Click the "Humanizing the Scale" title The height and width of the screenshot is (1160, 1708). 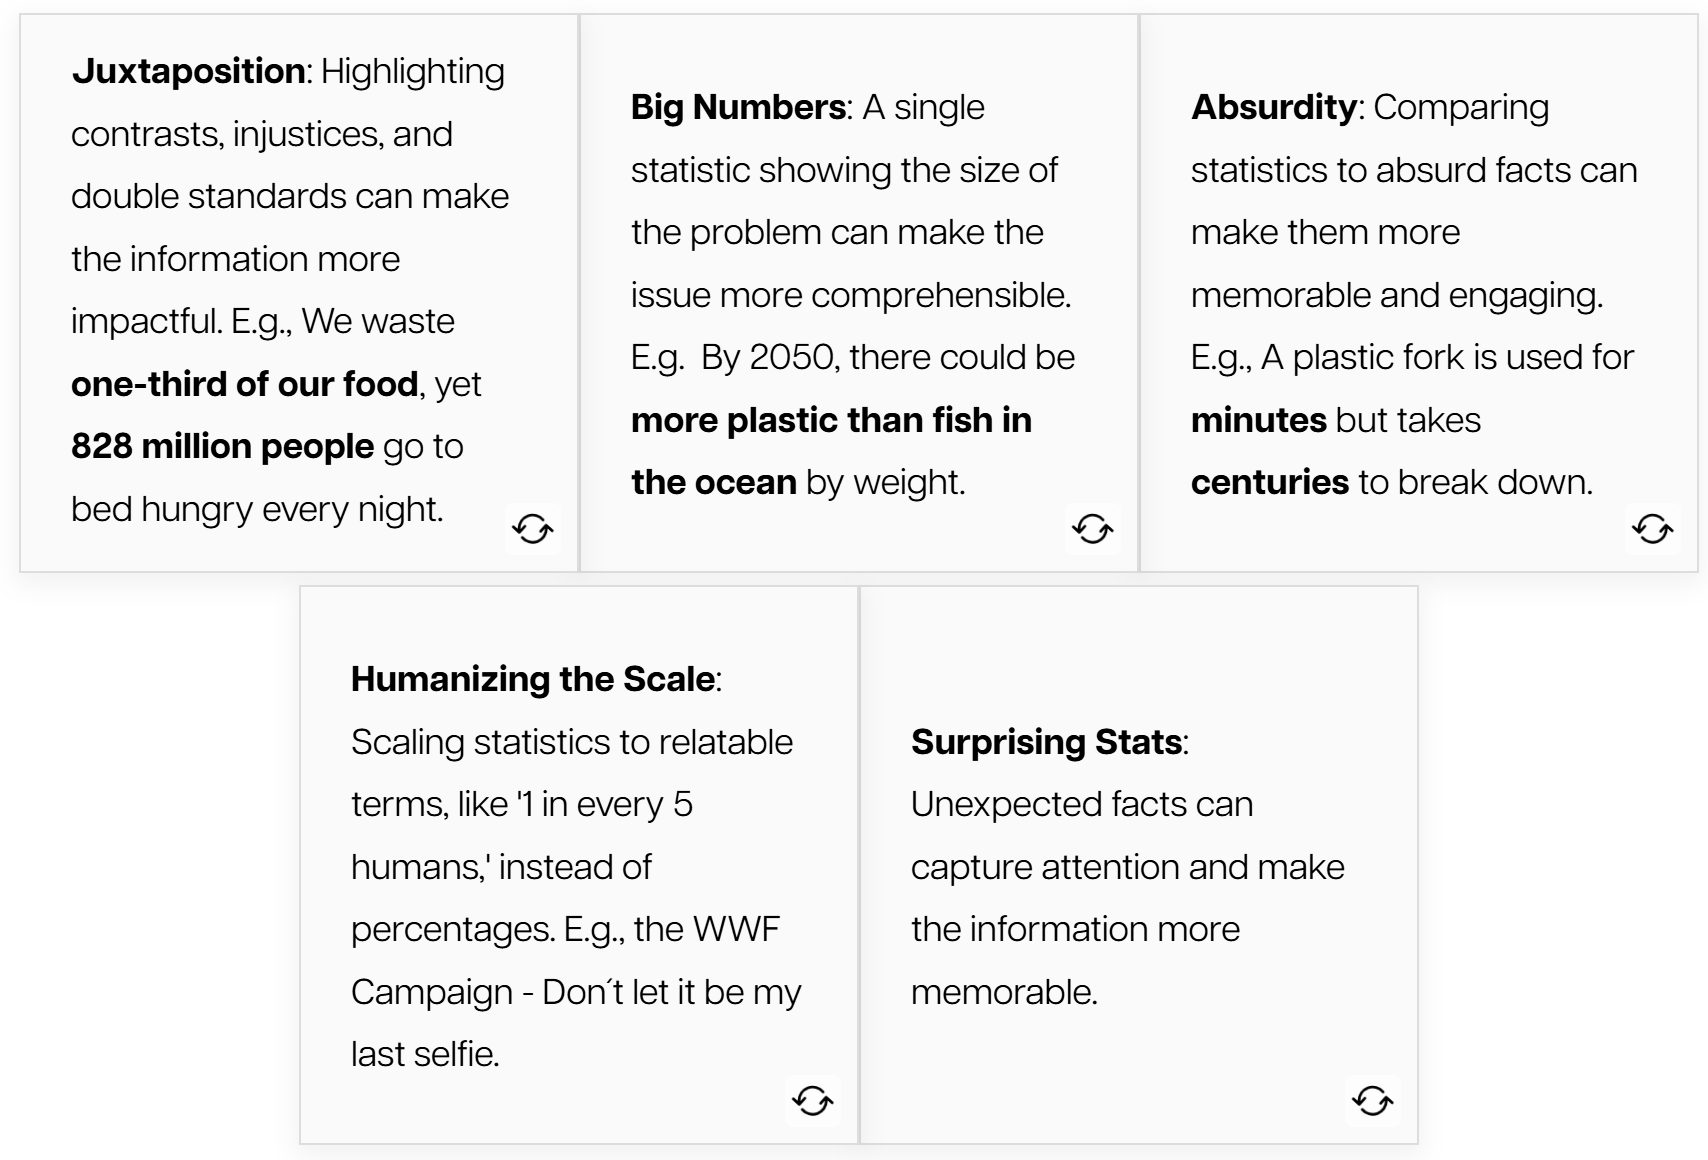pos(533,679)
